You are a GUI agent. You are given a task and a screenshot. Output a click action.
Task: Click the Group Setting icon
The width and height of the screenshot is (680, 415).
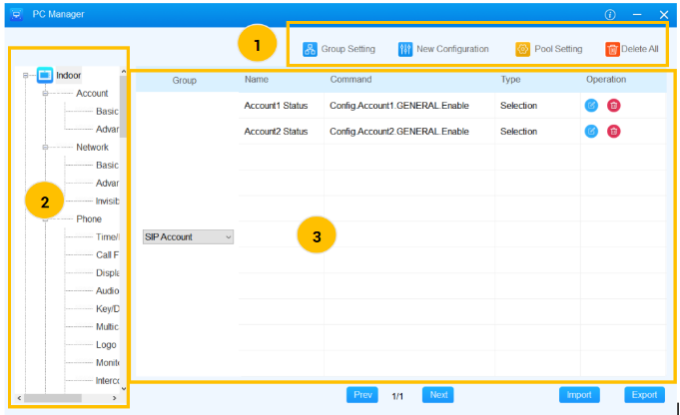(x=310, y=49)
